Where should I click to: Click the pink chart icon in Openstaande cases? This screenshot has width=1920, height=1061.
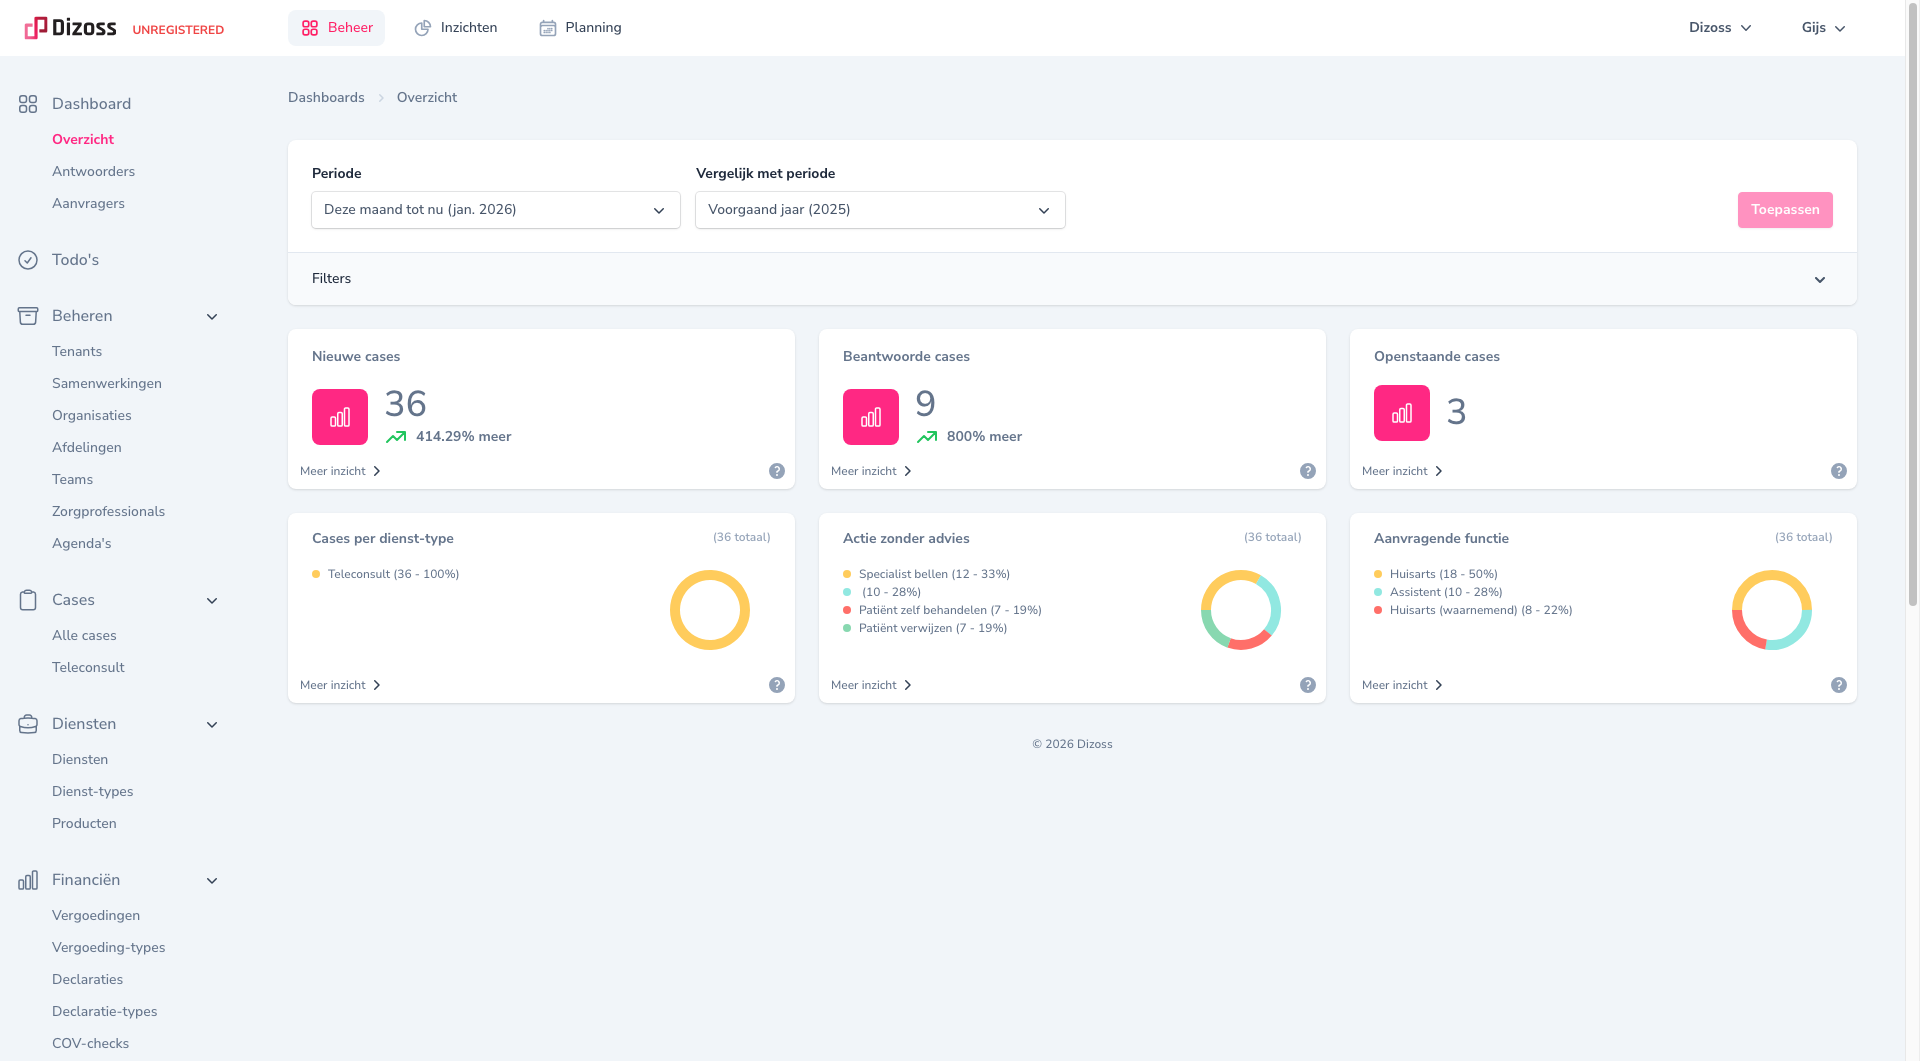click(x=1401, y=413)
